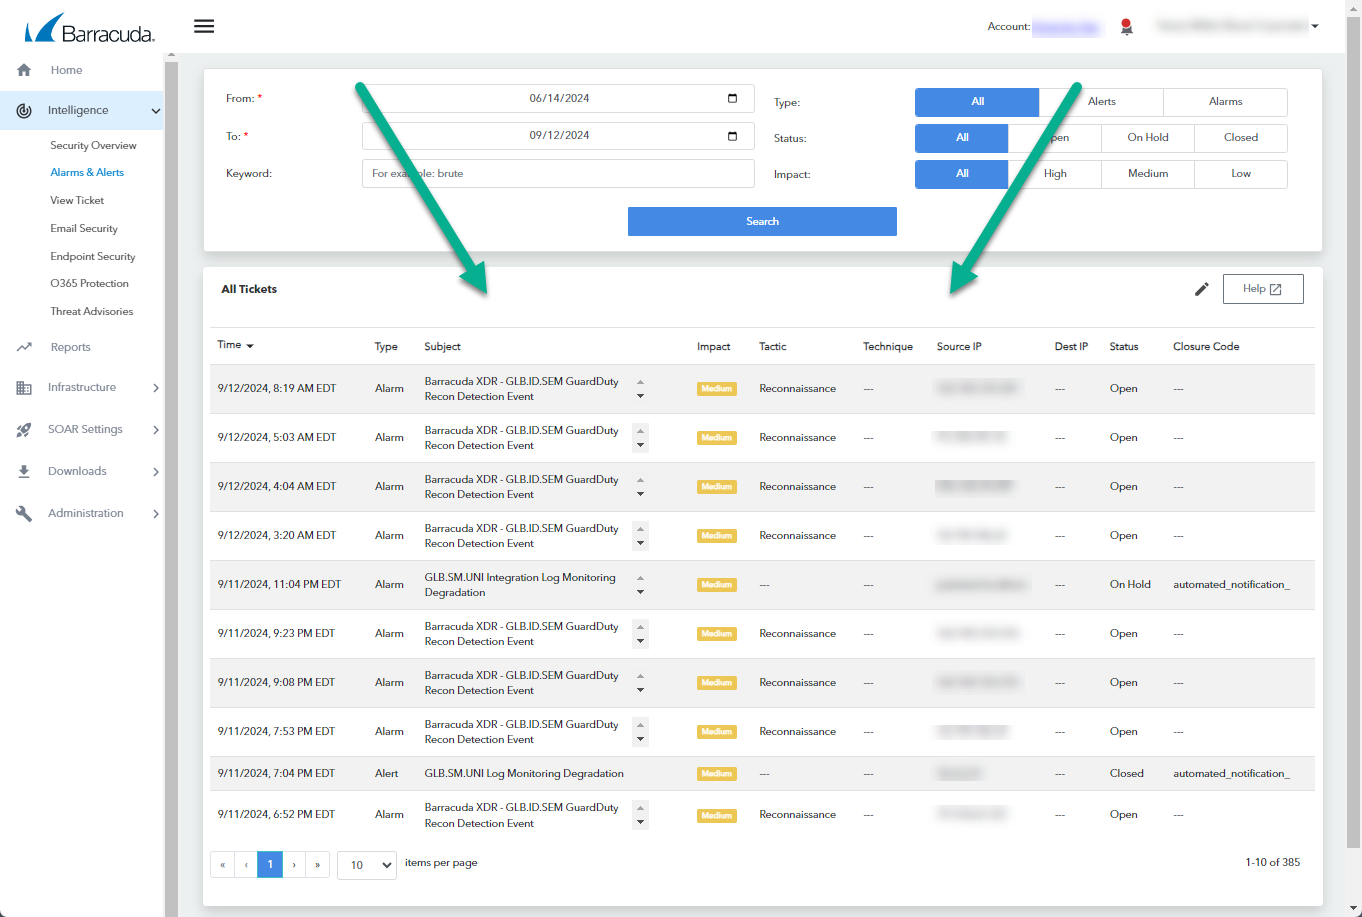This screenshot has height=917, width=1362.
Task: Click the Search button
Action: coord(762,221)
